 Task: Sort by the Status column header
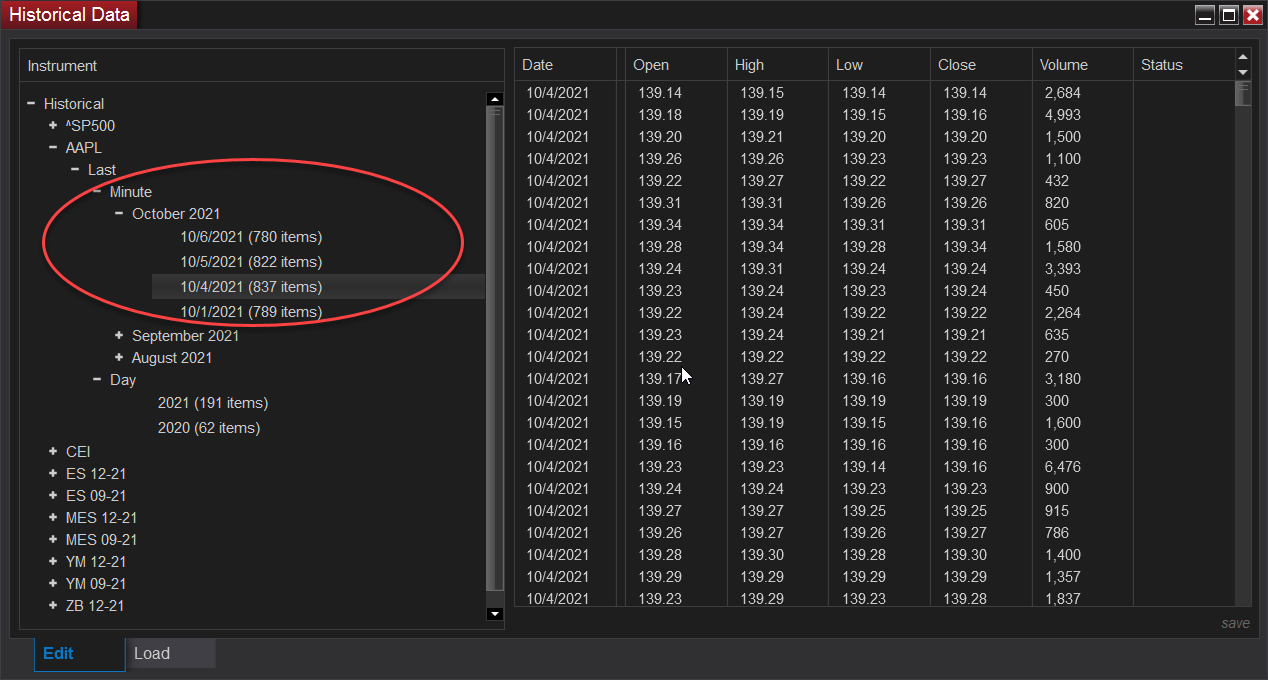pos(1184,64)
